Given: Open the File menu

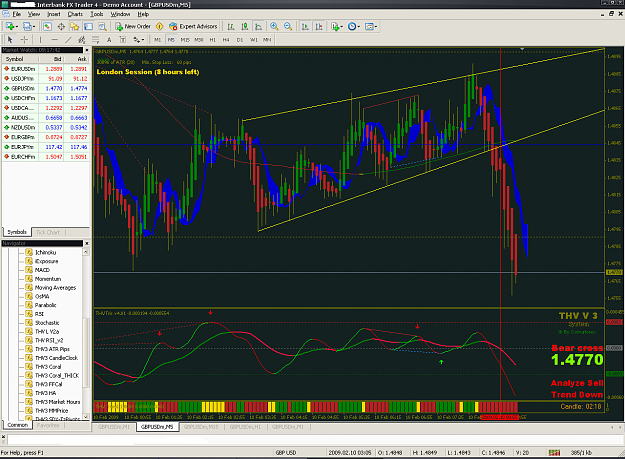Looking at the screenshot, I should click(x=16, y=14).
